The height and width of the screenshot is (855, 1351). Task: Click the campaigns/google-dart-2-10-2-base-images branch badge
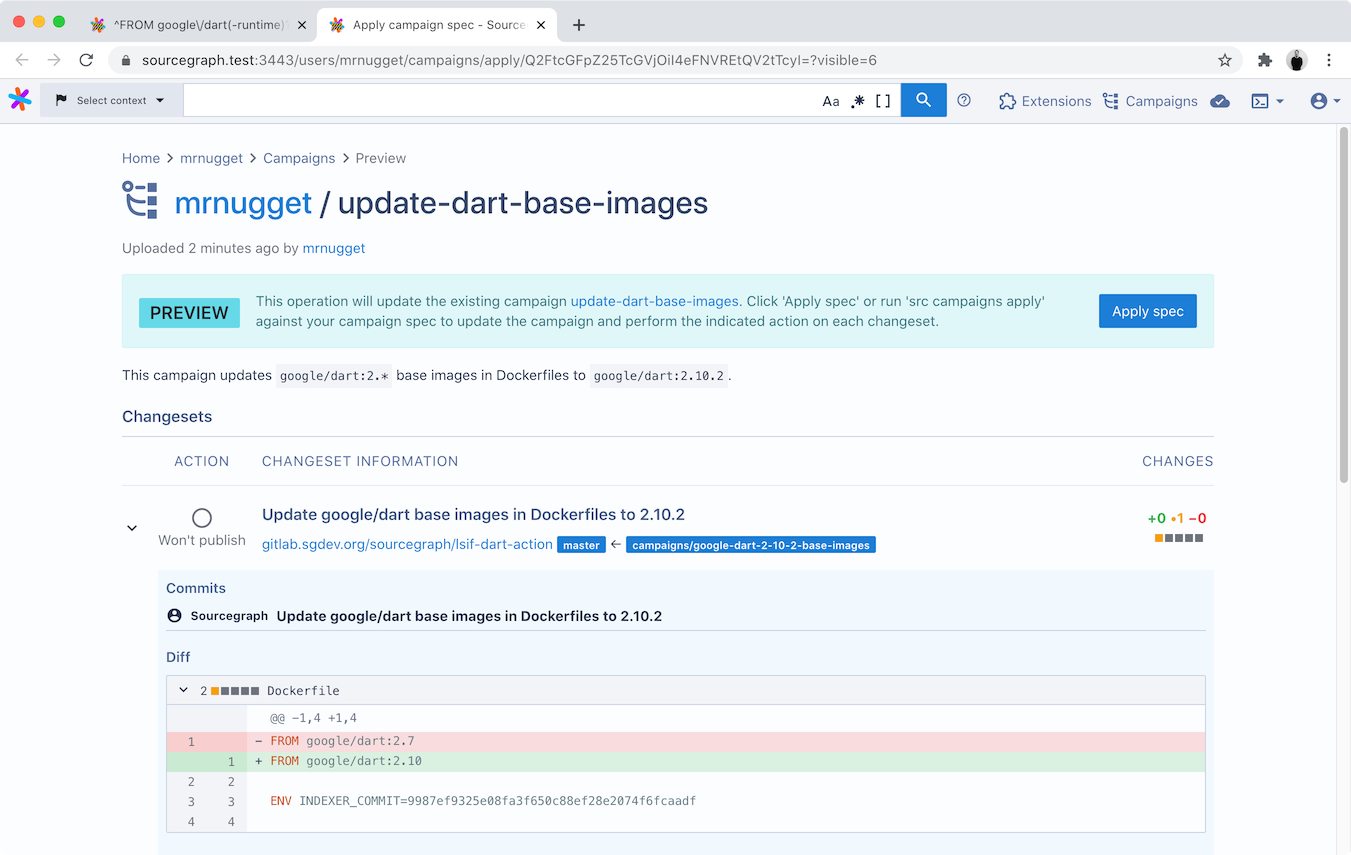pyautogui.click(x=751, y=545)
